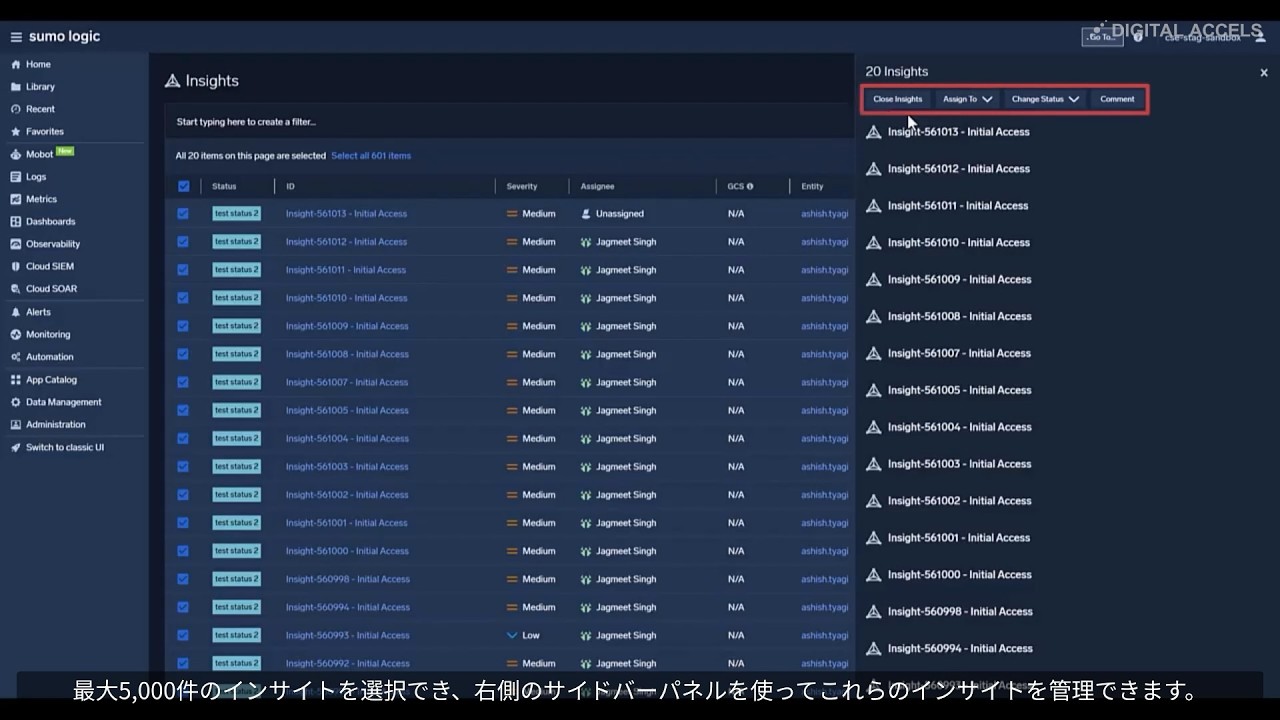Click the GCS info icon in header
The width and height of the screenshot is (1280, 720).
point(750,186)
